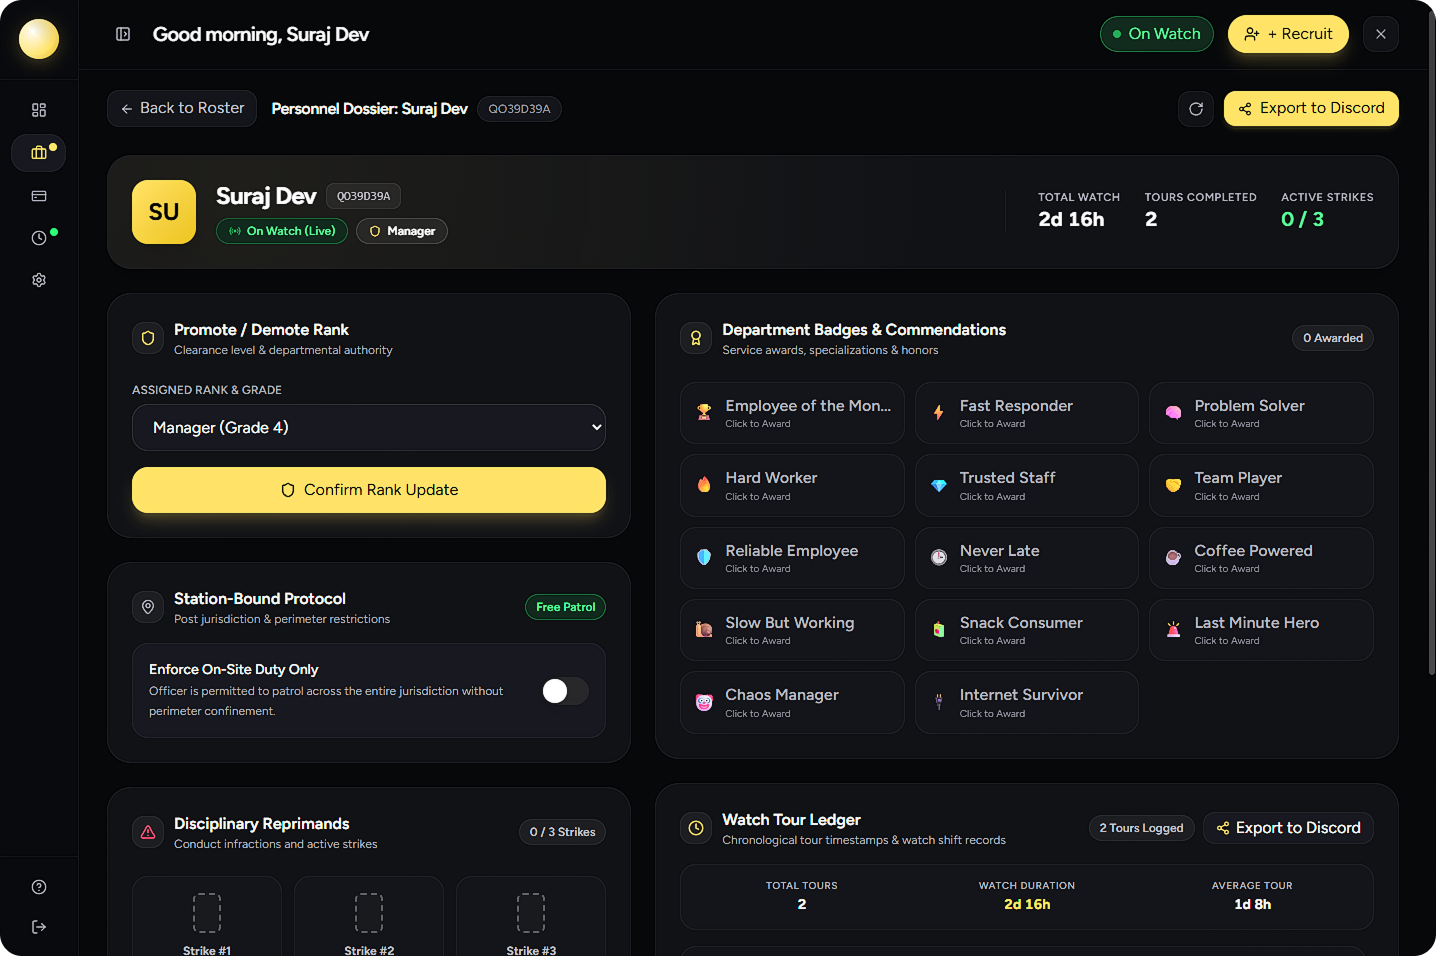The height and width of the screenshot is (956, 1436).
Task: Award the Trusted Staff badge
Action: point(1027,485)
